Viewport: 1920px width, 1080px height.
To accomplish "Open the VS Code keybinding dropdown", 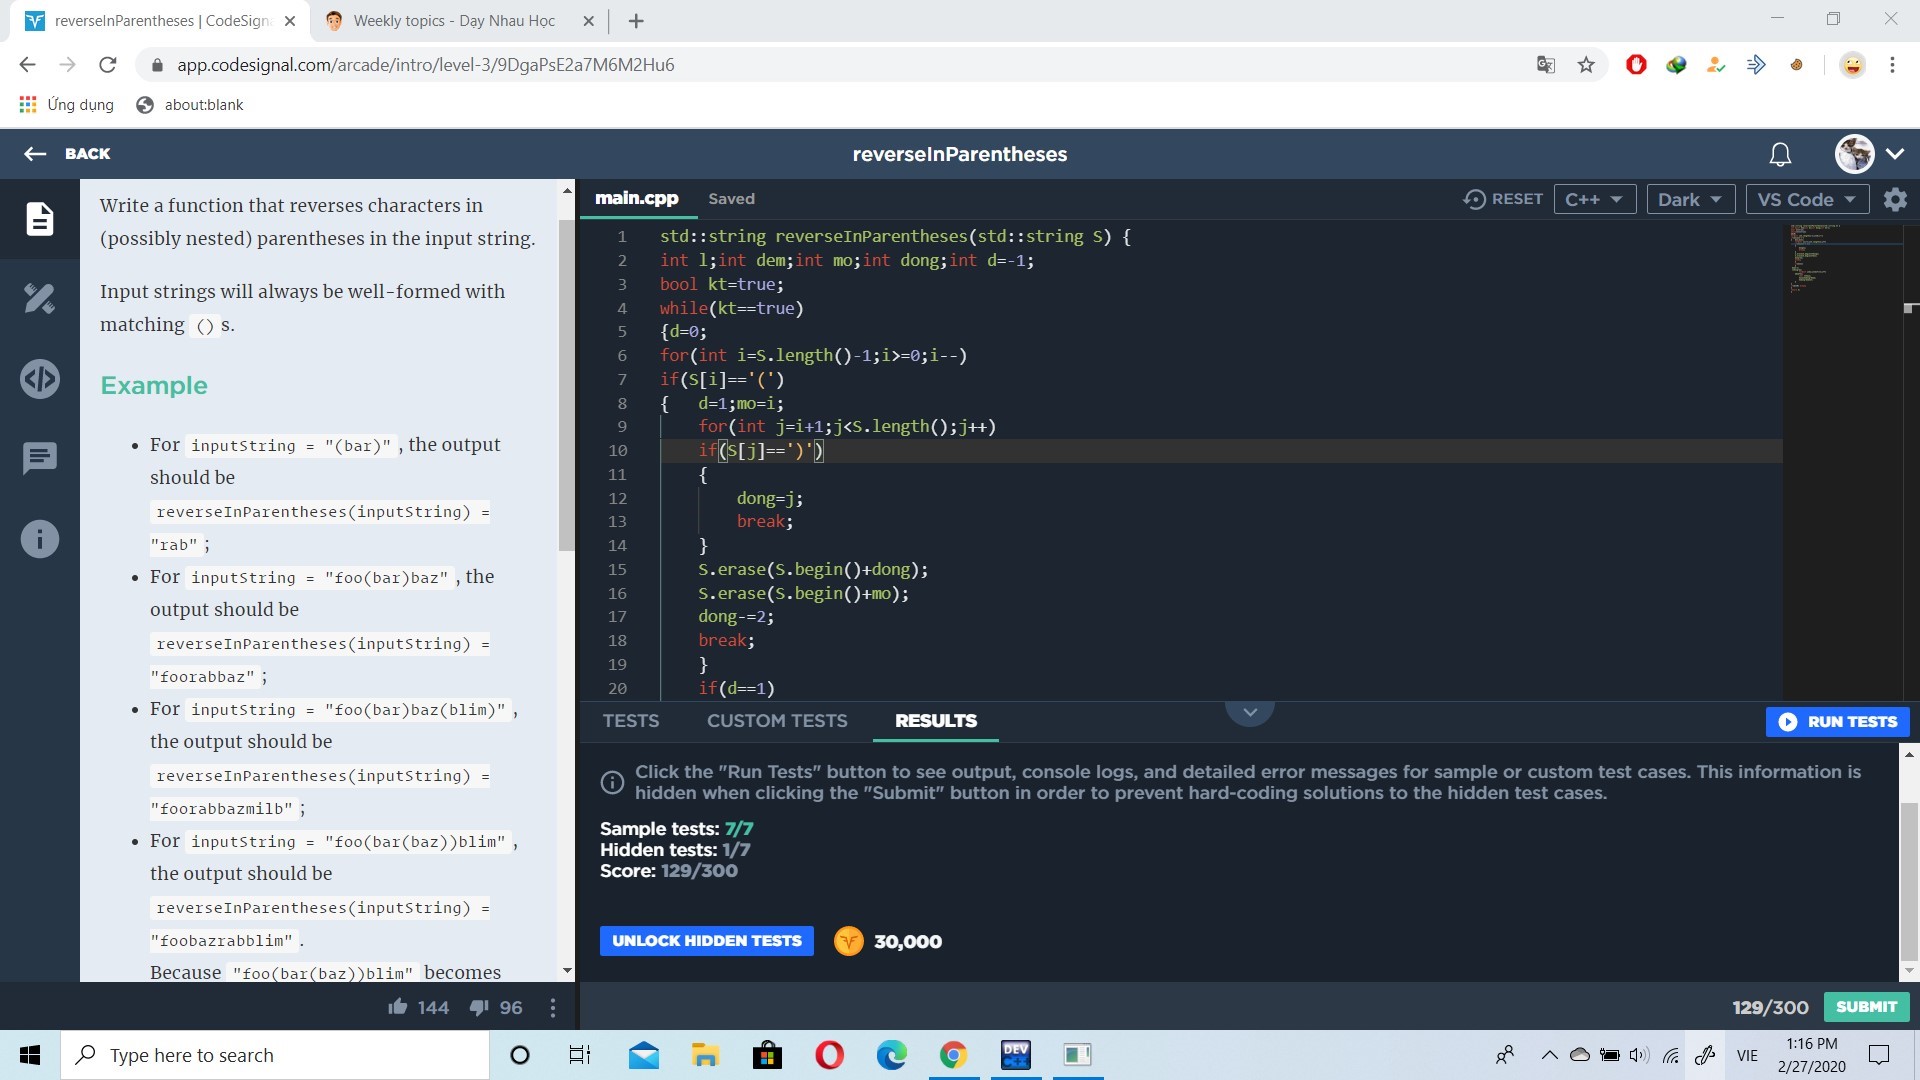I will point(1806,199).
